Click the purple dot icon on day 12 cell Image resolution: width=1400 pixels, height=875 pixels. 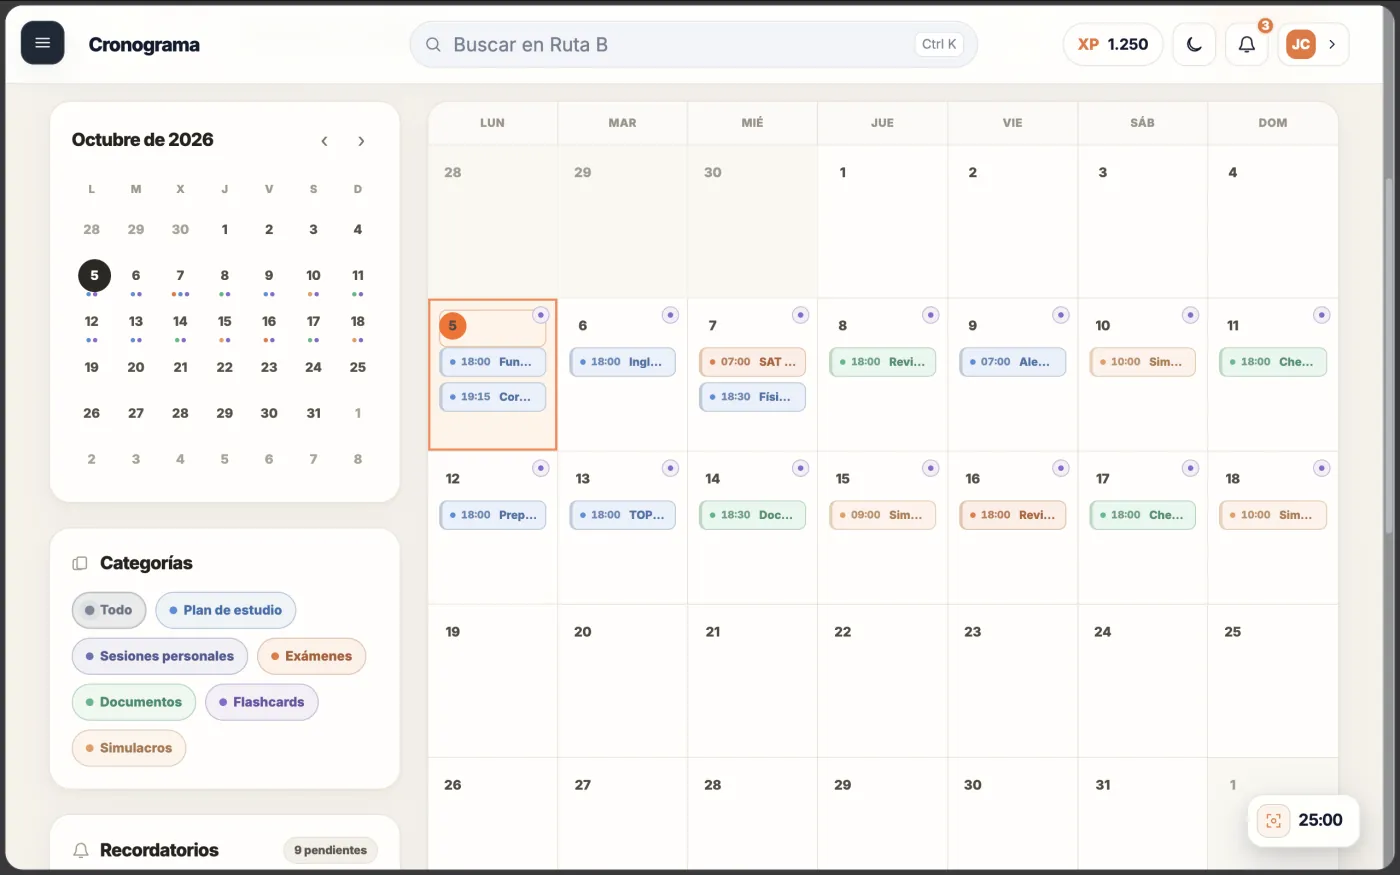540,468
